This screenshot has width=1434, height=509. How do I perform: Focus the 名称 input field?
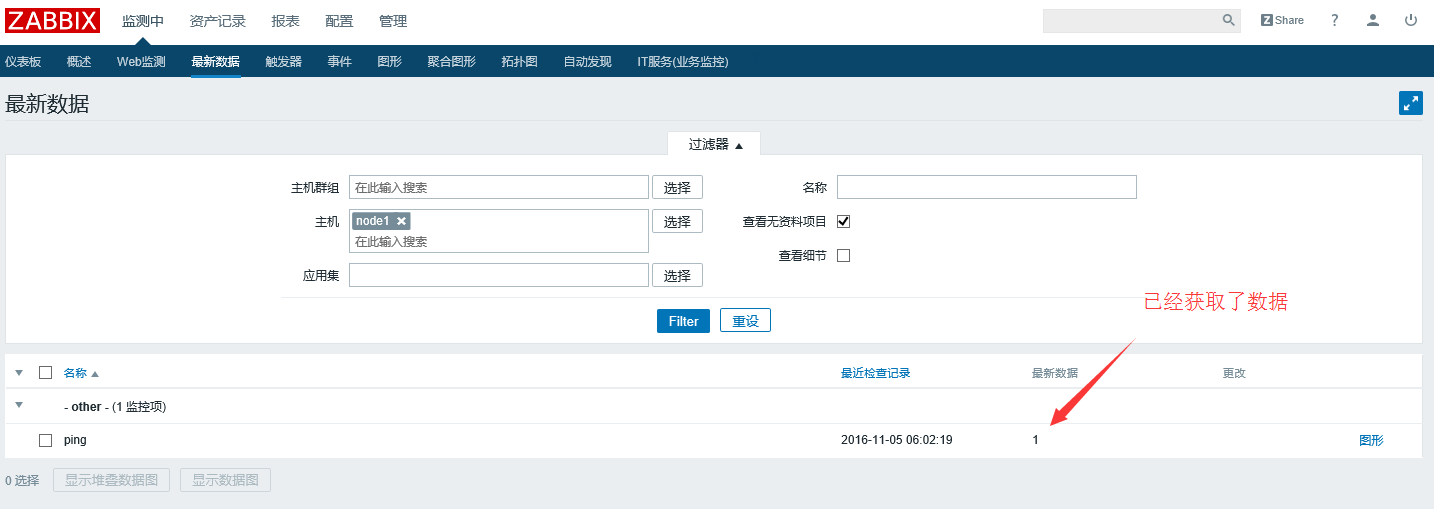[x=987, y=187]
